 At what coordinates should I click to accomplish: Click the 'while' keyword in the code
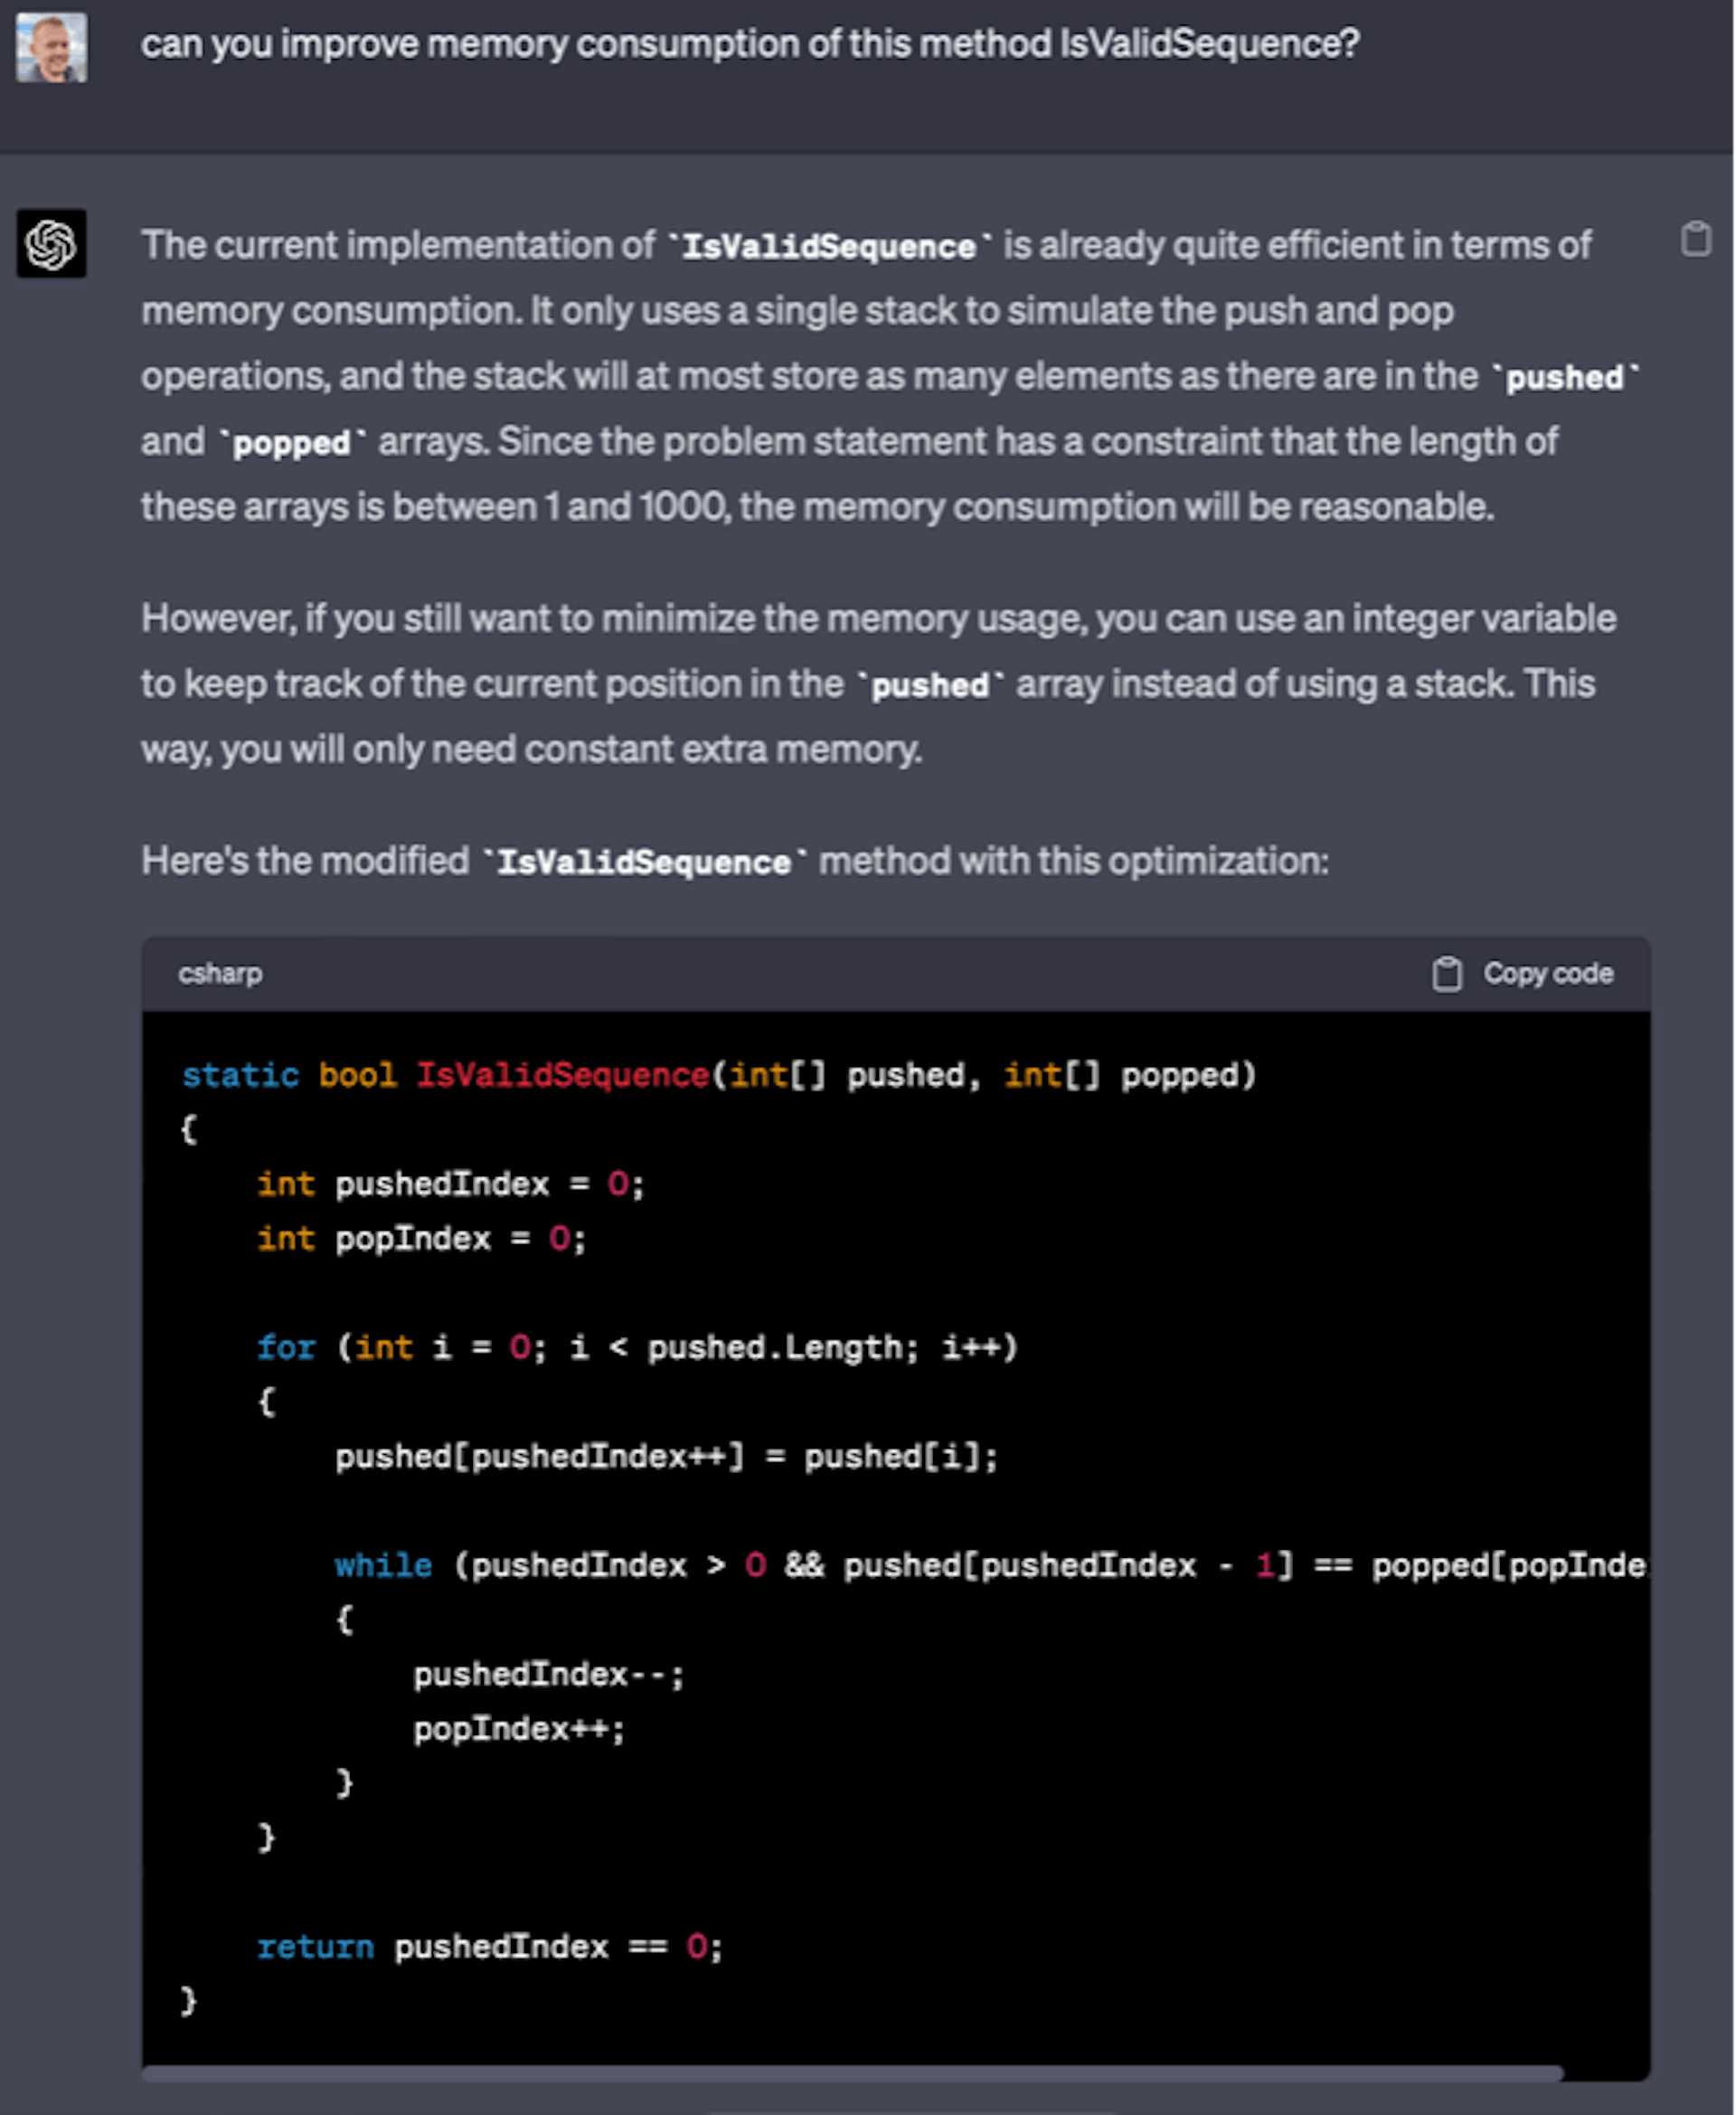tap(383, 1565)
